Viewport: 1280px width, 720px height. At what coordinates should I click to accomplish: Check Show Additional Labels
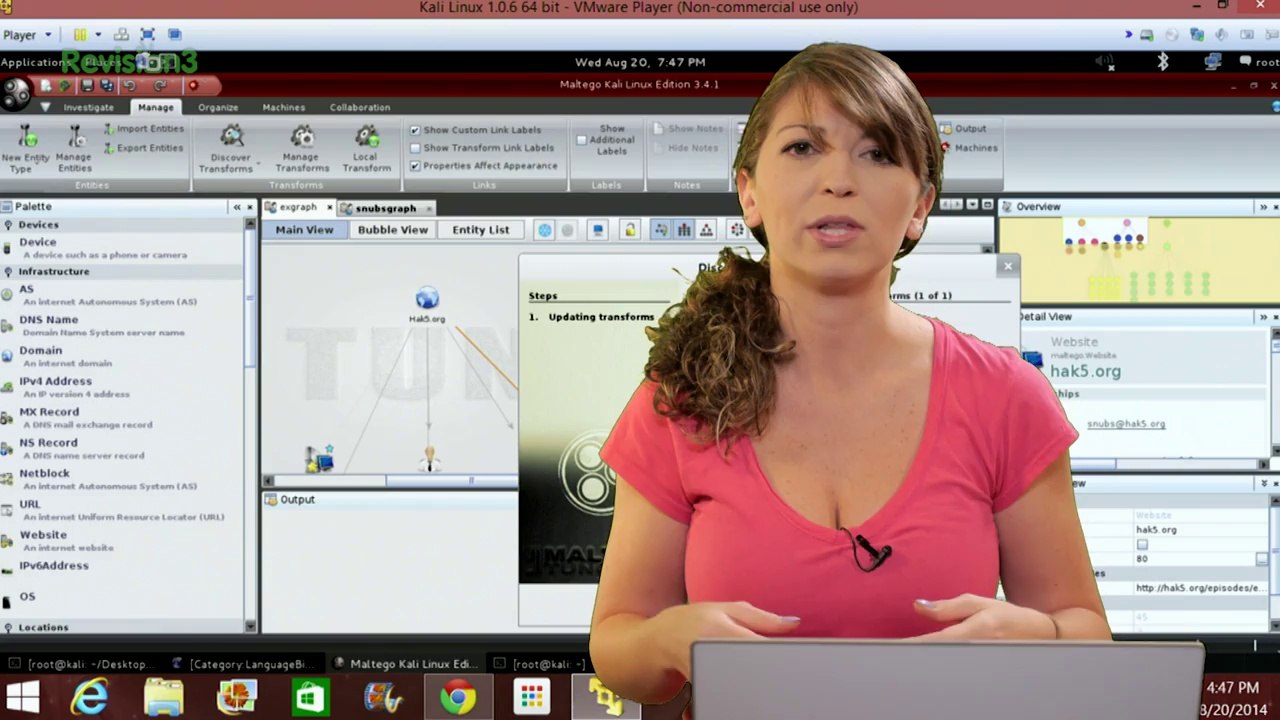pyautogui.click(x=581, y=140)
